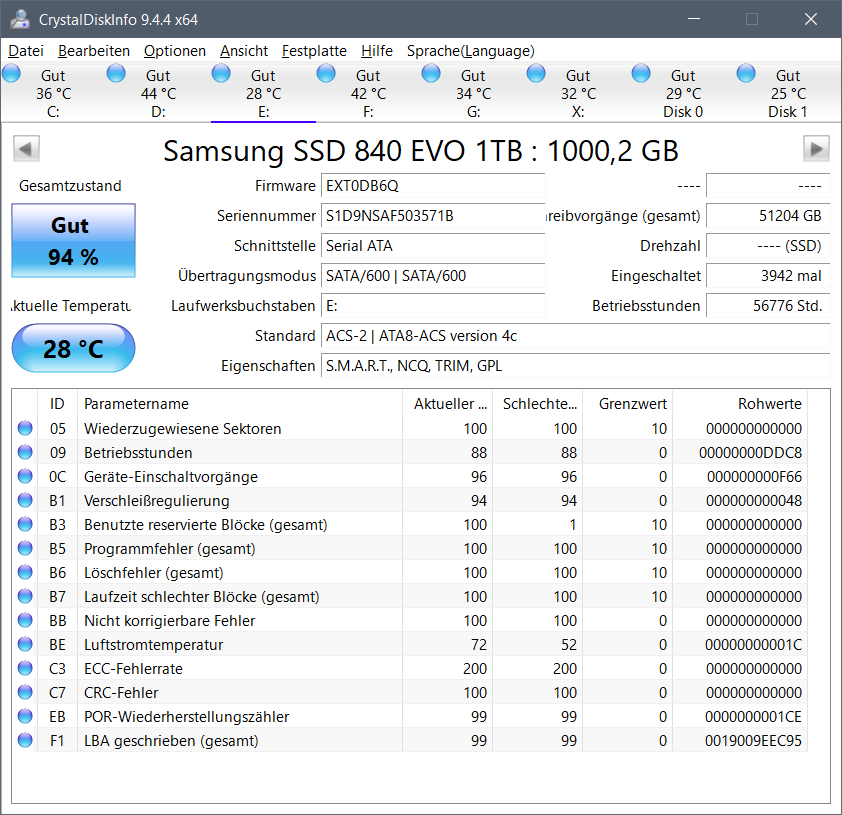Click status orb for Löschfehler (gesamt)
Viewport: 842px width, 815px height.
(25, 572)
